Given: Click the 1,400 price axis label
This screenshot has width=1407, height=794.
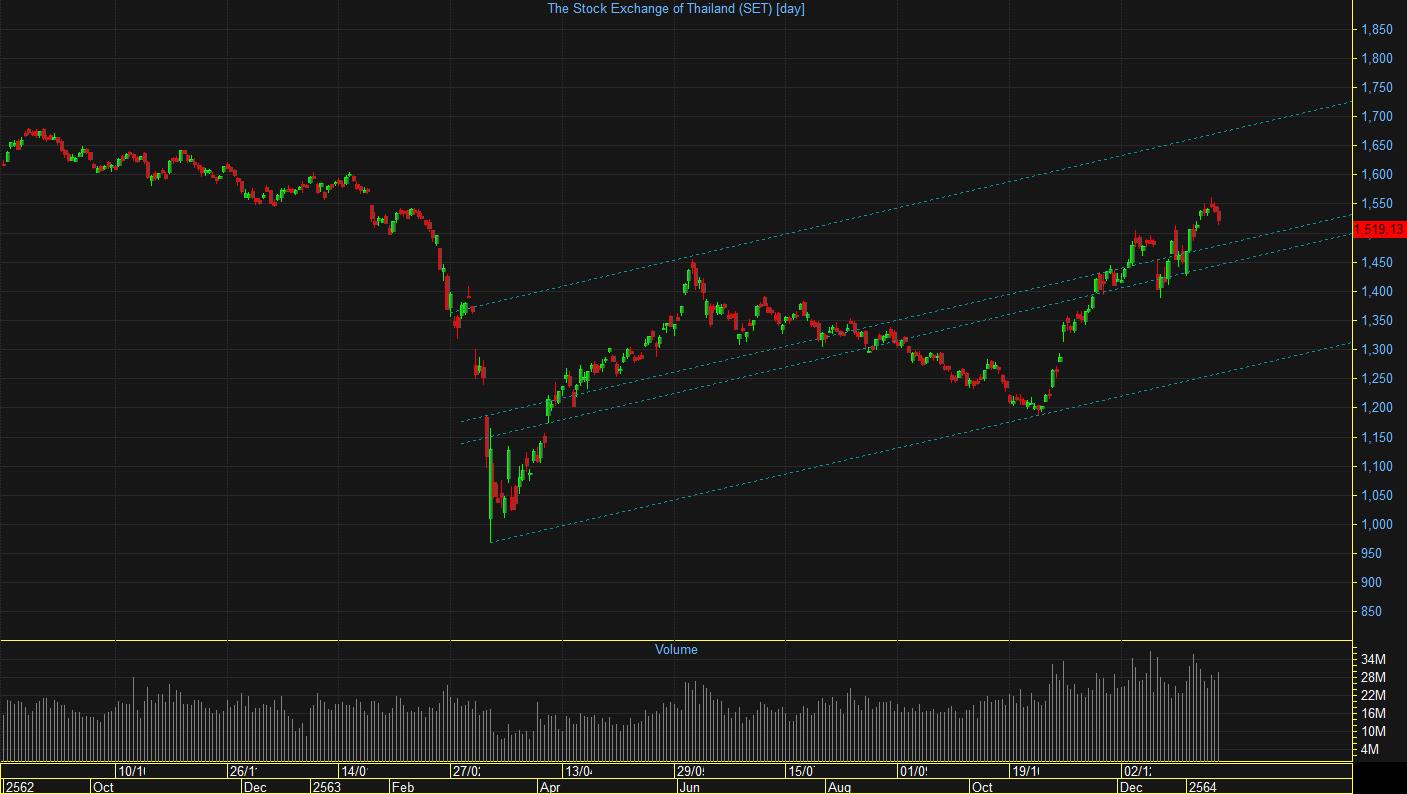Looking at the screenshot, I should [x=1376, y=292].
